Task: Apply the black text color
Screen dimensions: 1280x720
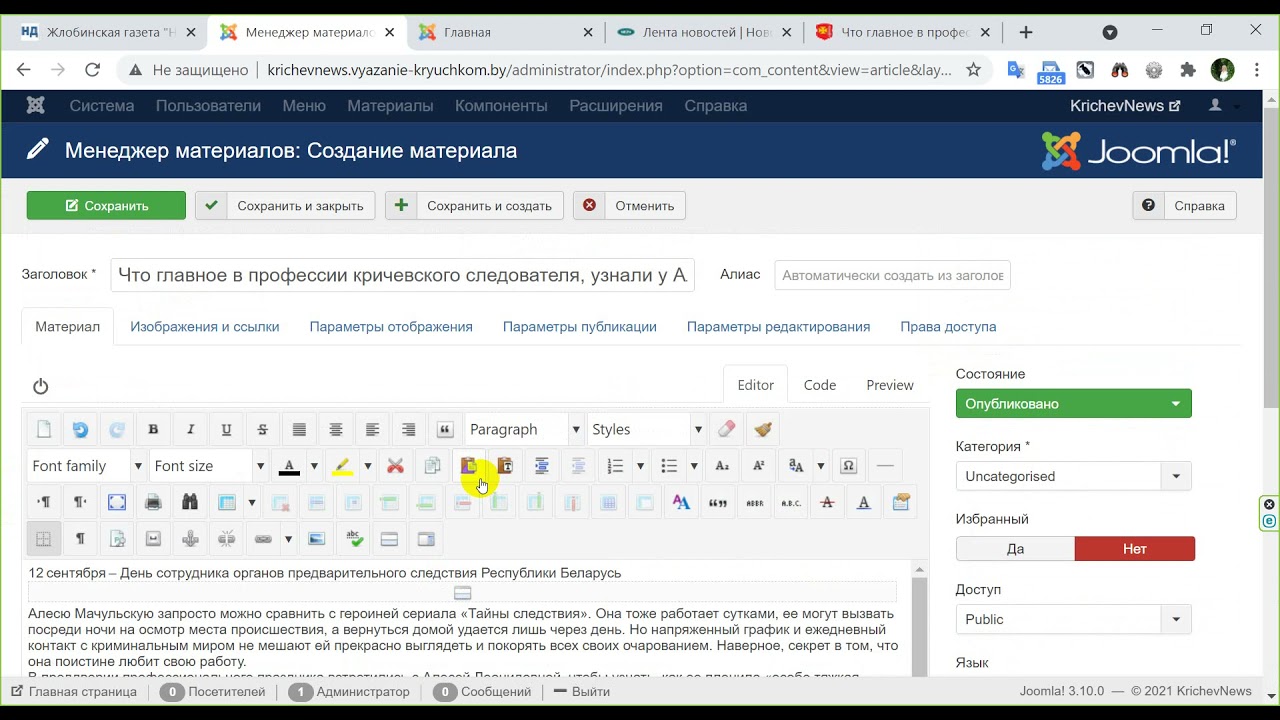Action: pos(289,466)
